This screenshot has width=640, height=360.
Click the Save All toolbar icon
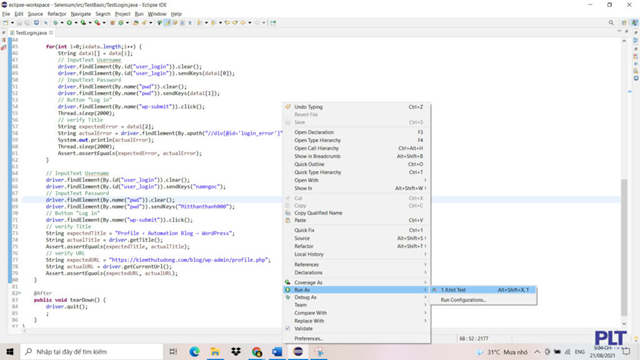(27, 23)
